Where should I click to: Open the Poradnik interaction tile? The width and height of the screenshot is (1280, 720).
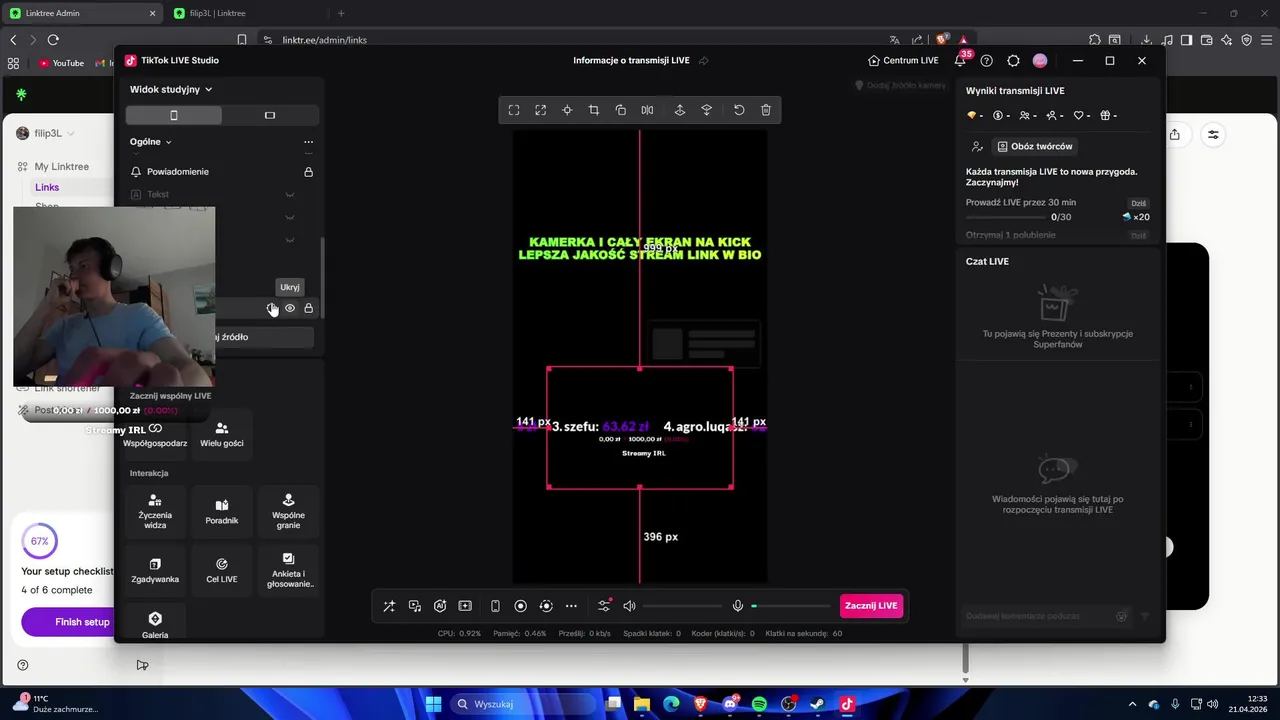(222, 511)
